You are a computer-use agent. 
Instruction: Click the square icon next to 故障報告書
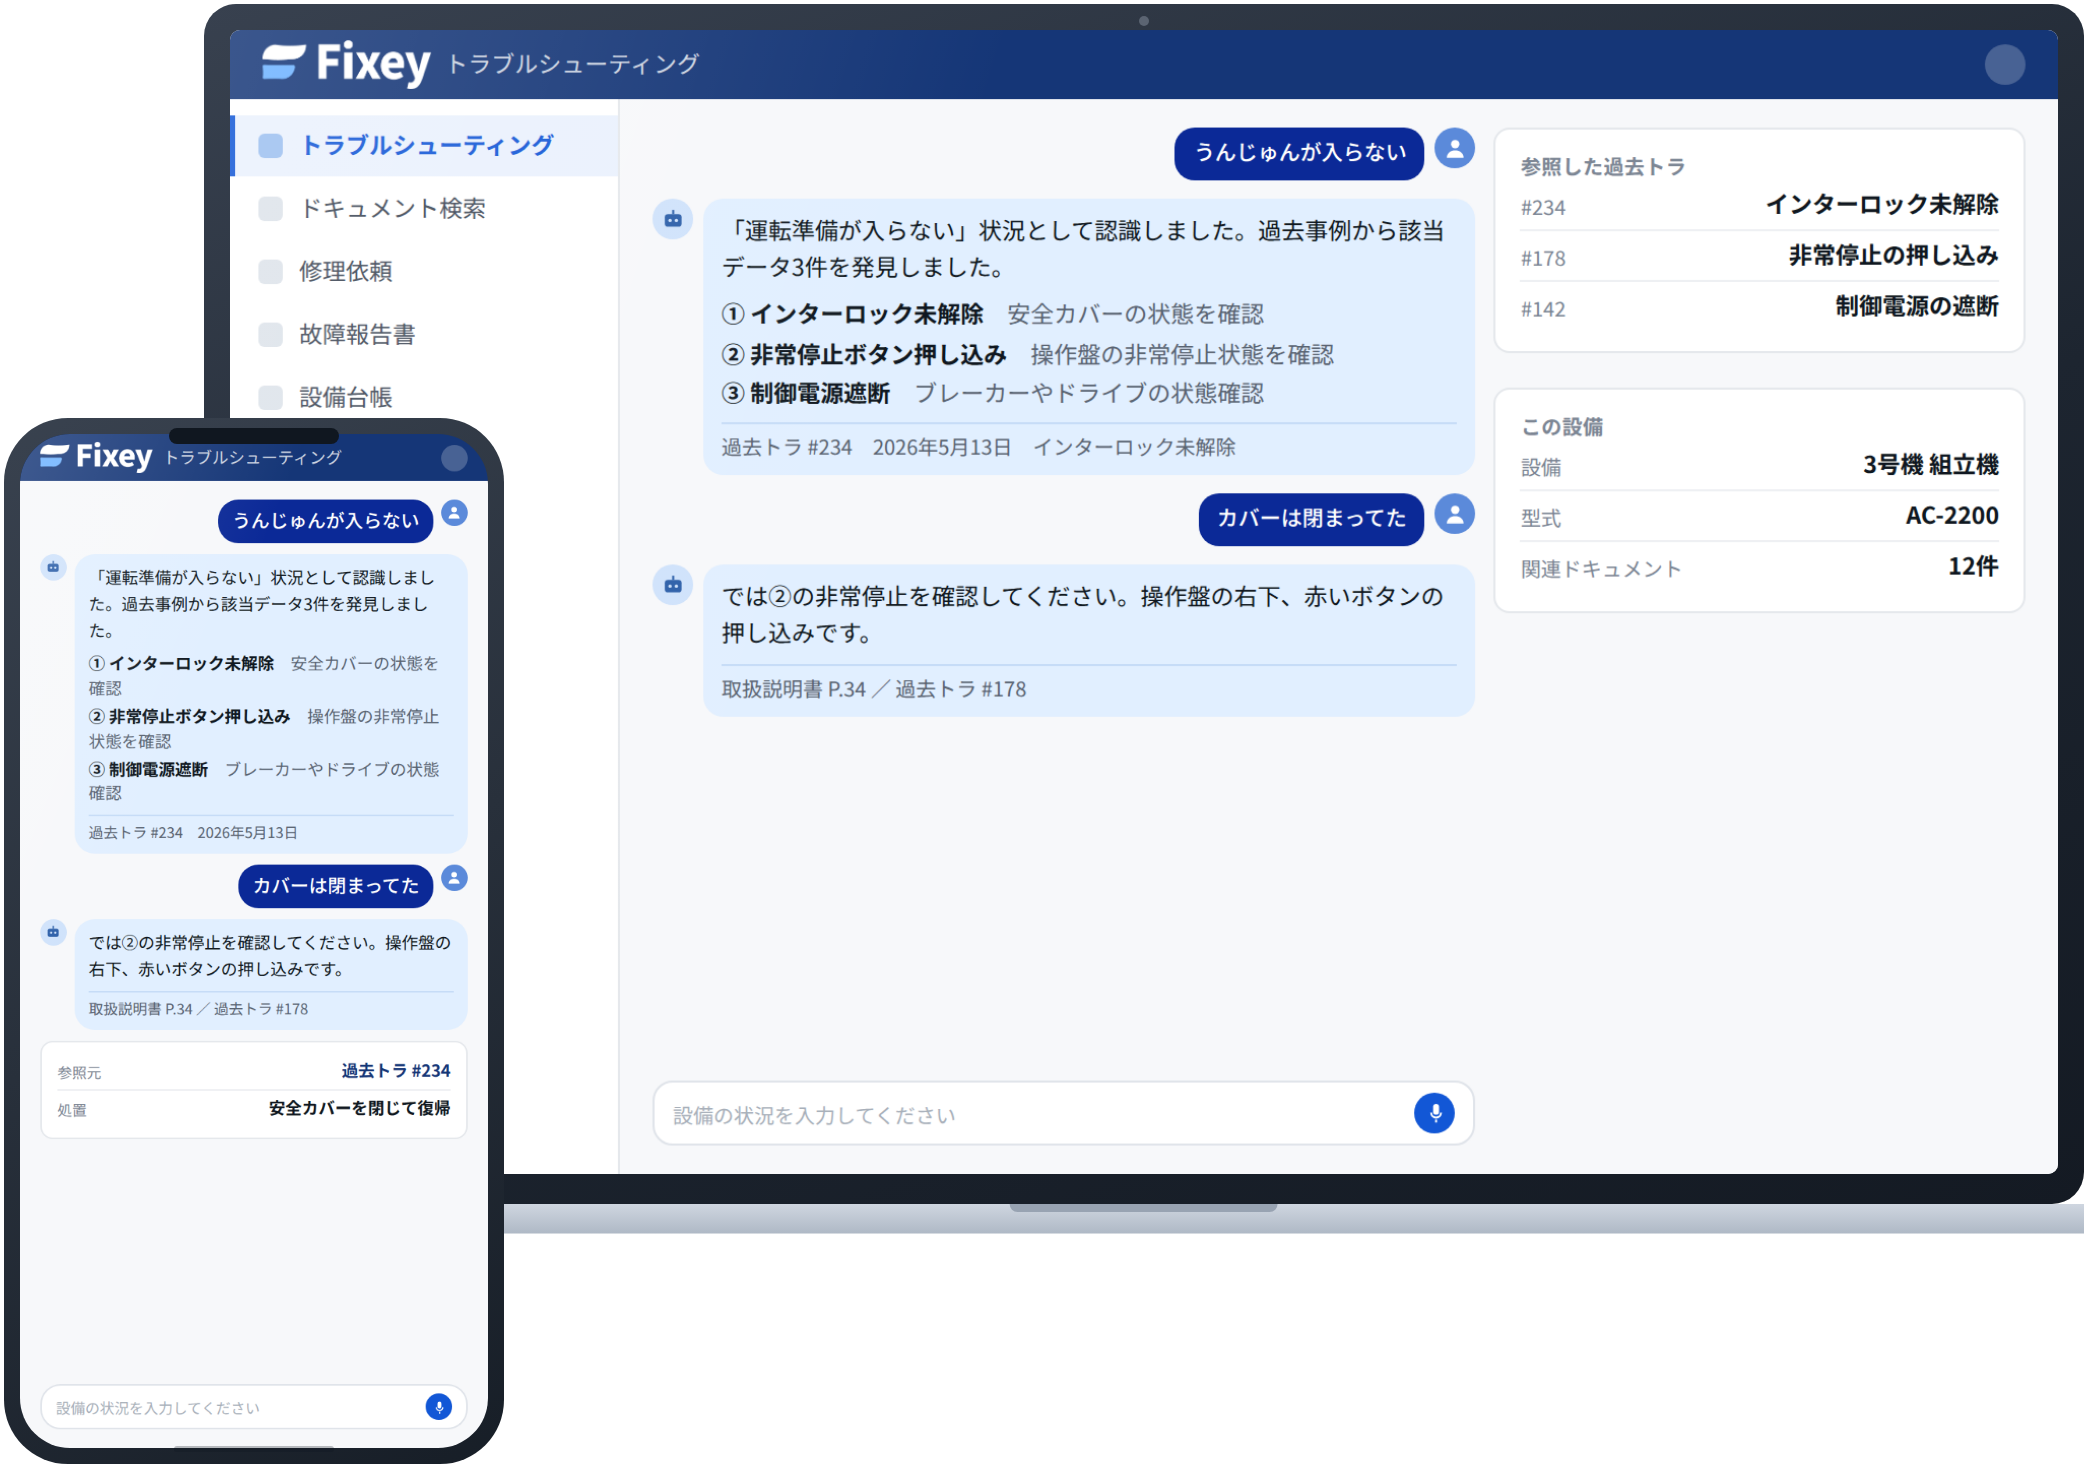click(x=270, y=334)
